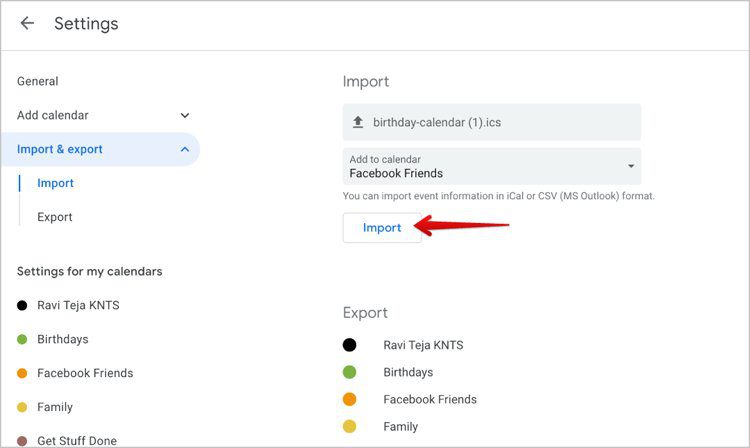Click yellow color dot for Family in sidebar
Viewport: 750px width, 448px height.
click(x=22, y=407)
